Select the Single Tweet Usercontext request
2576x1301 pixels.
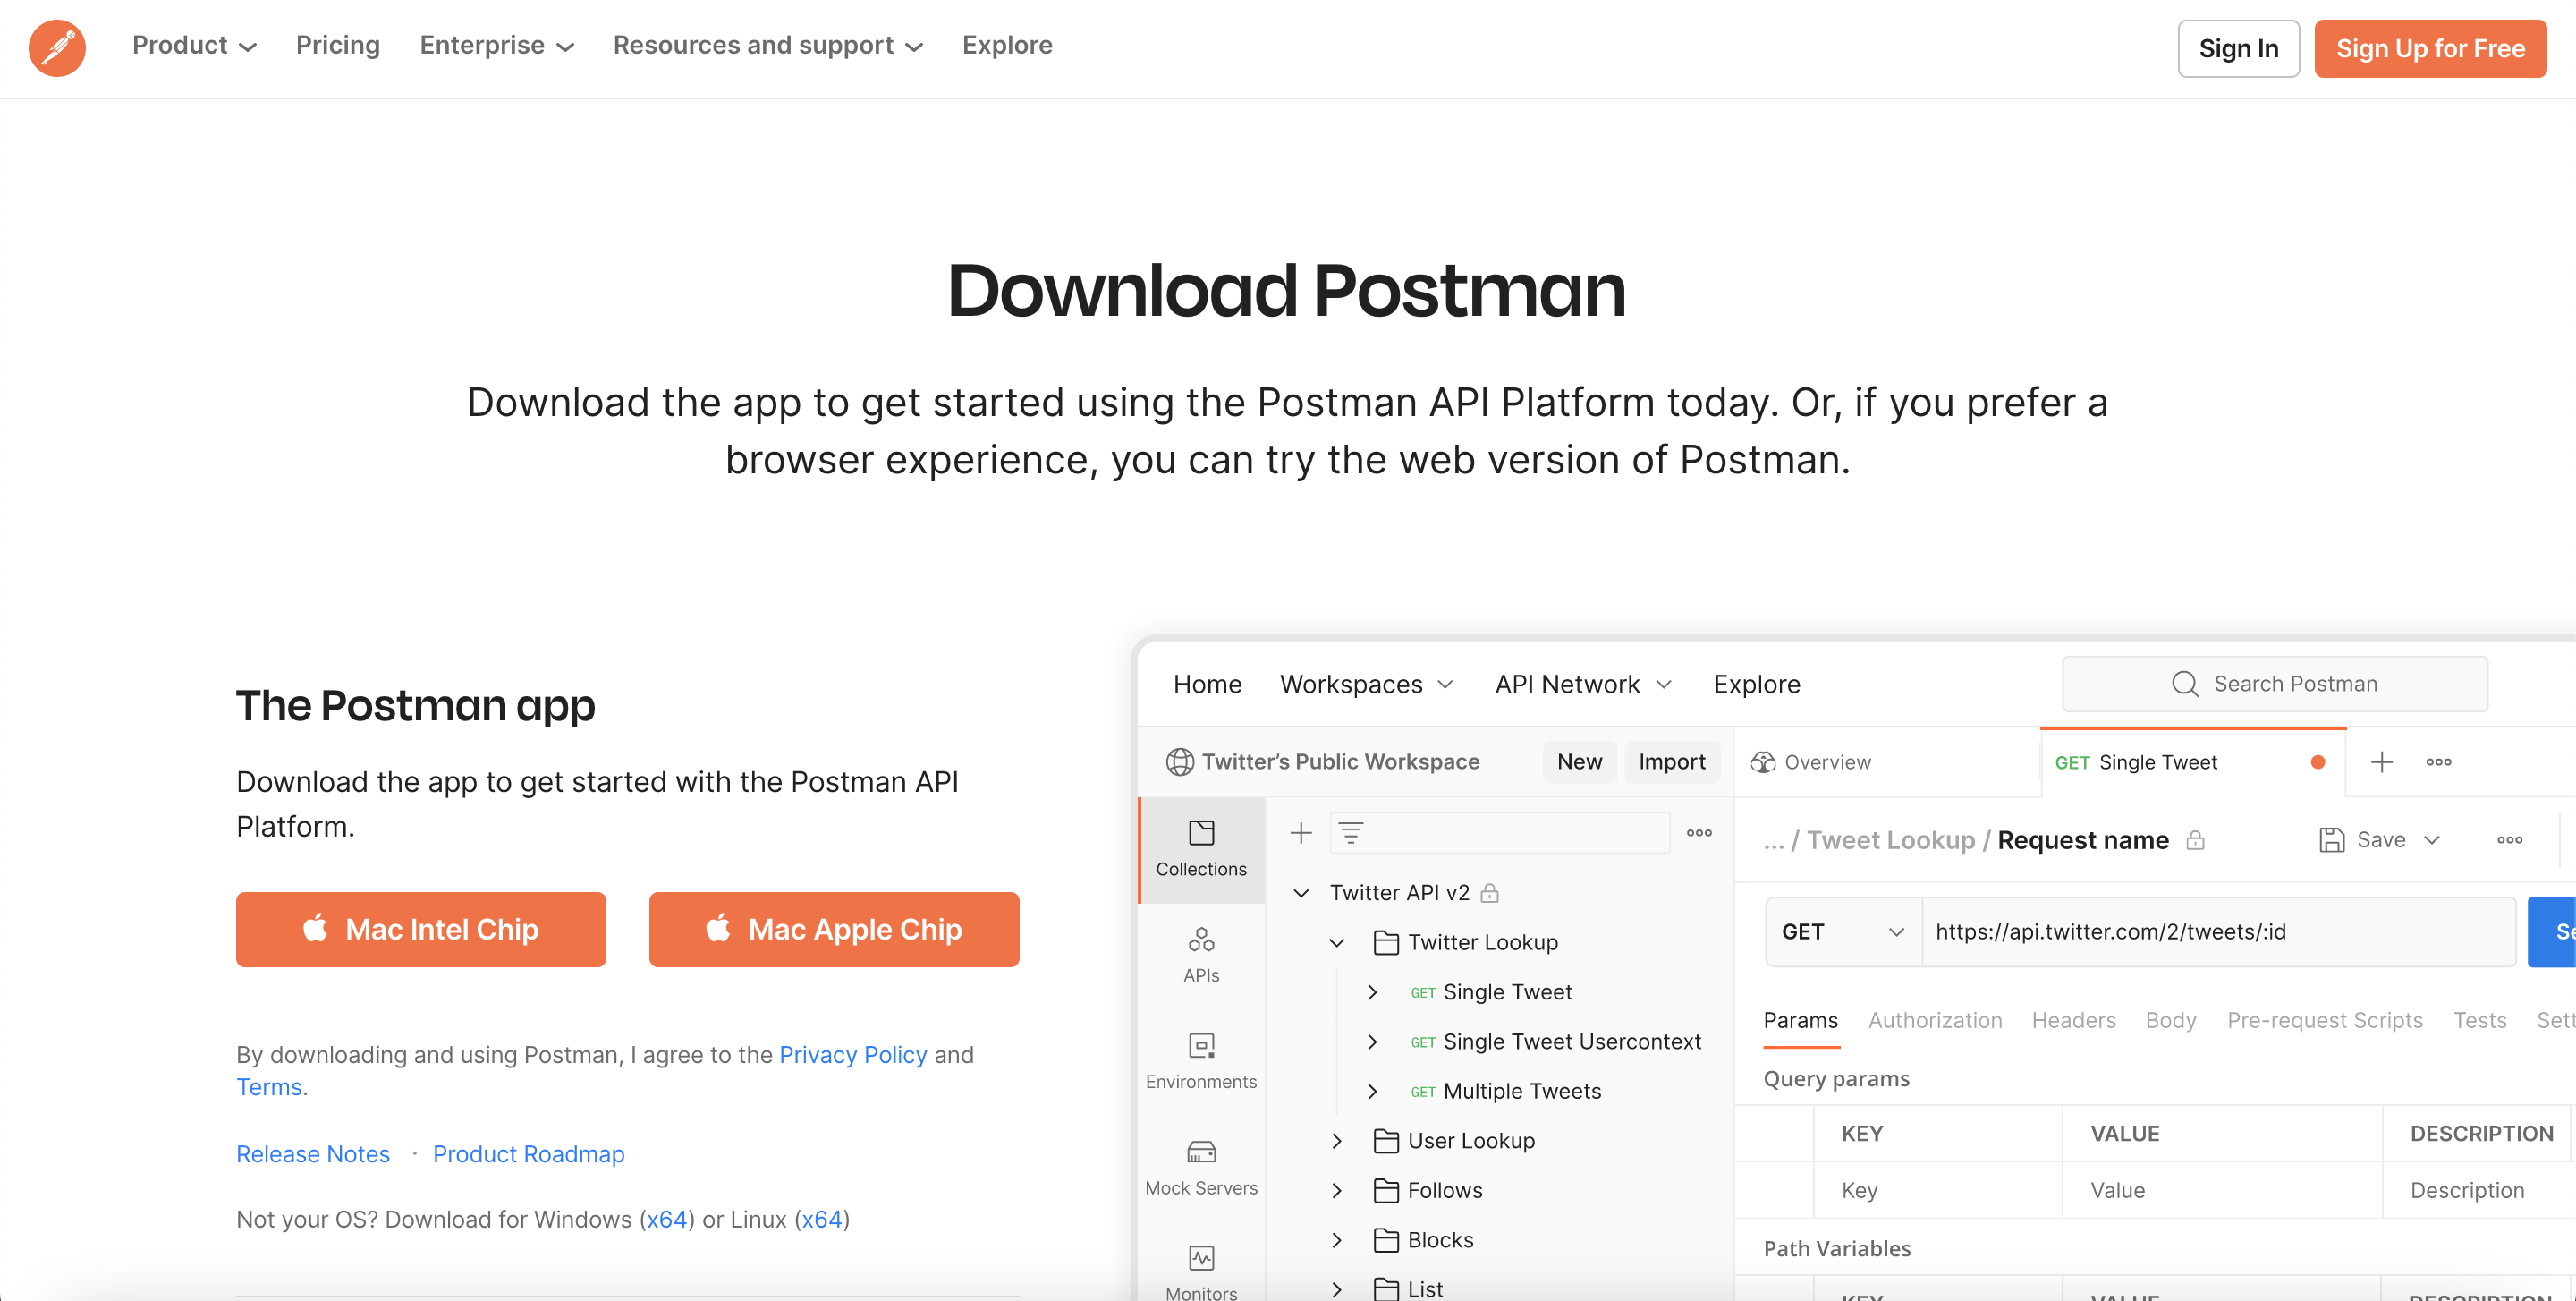1571,1042
